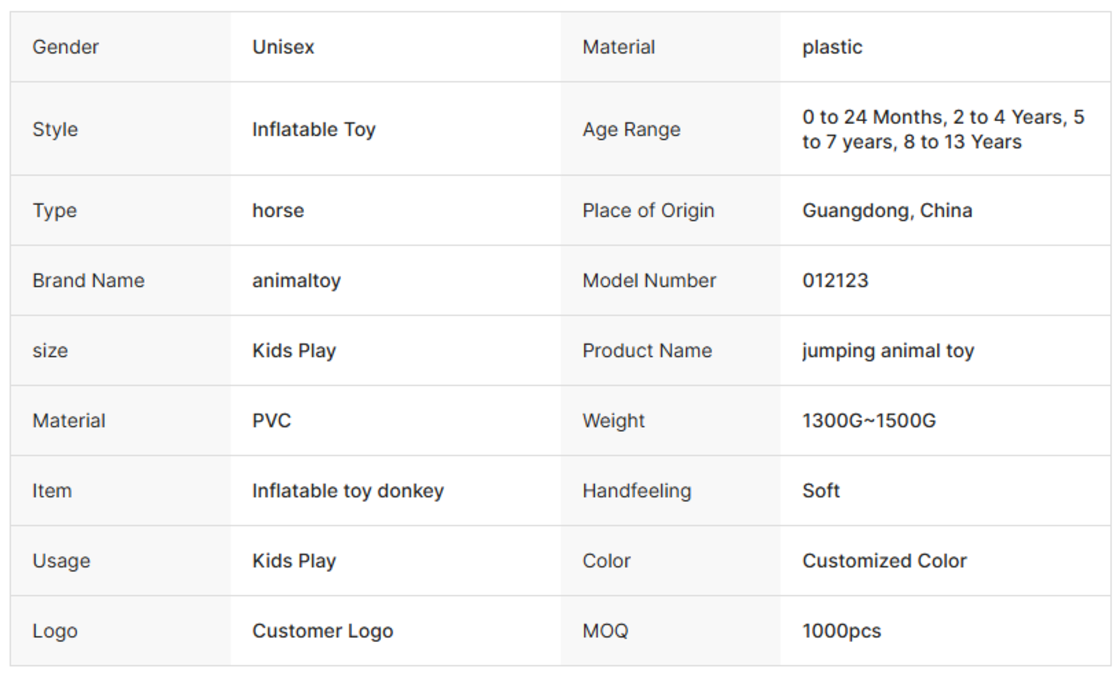1120x676 pixels.
Task: Select model number 012123
Action: (835, 281)
